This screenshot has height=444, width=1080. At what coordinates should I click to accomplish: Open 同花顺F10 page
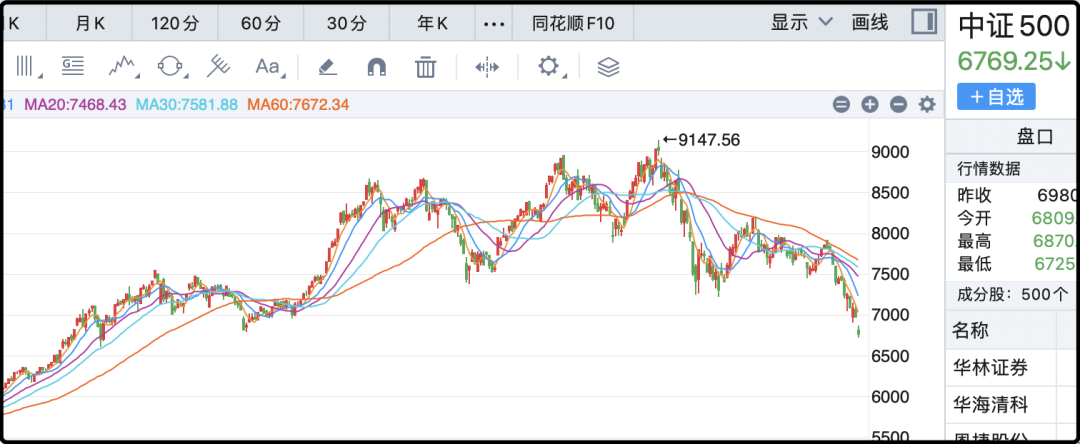pyautogui.click(x=573, y=23)
